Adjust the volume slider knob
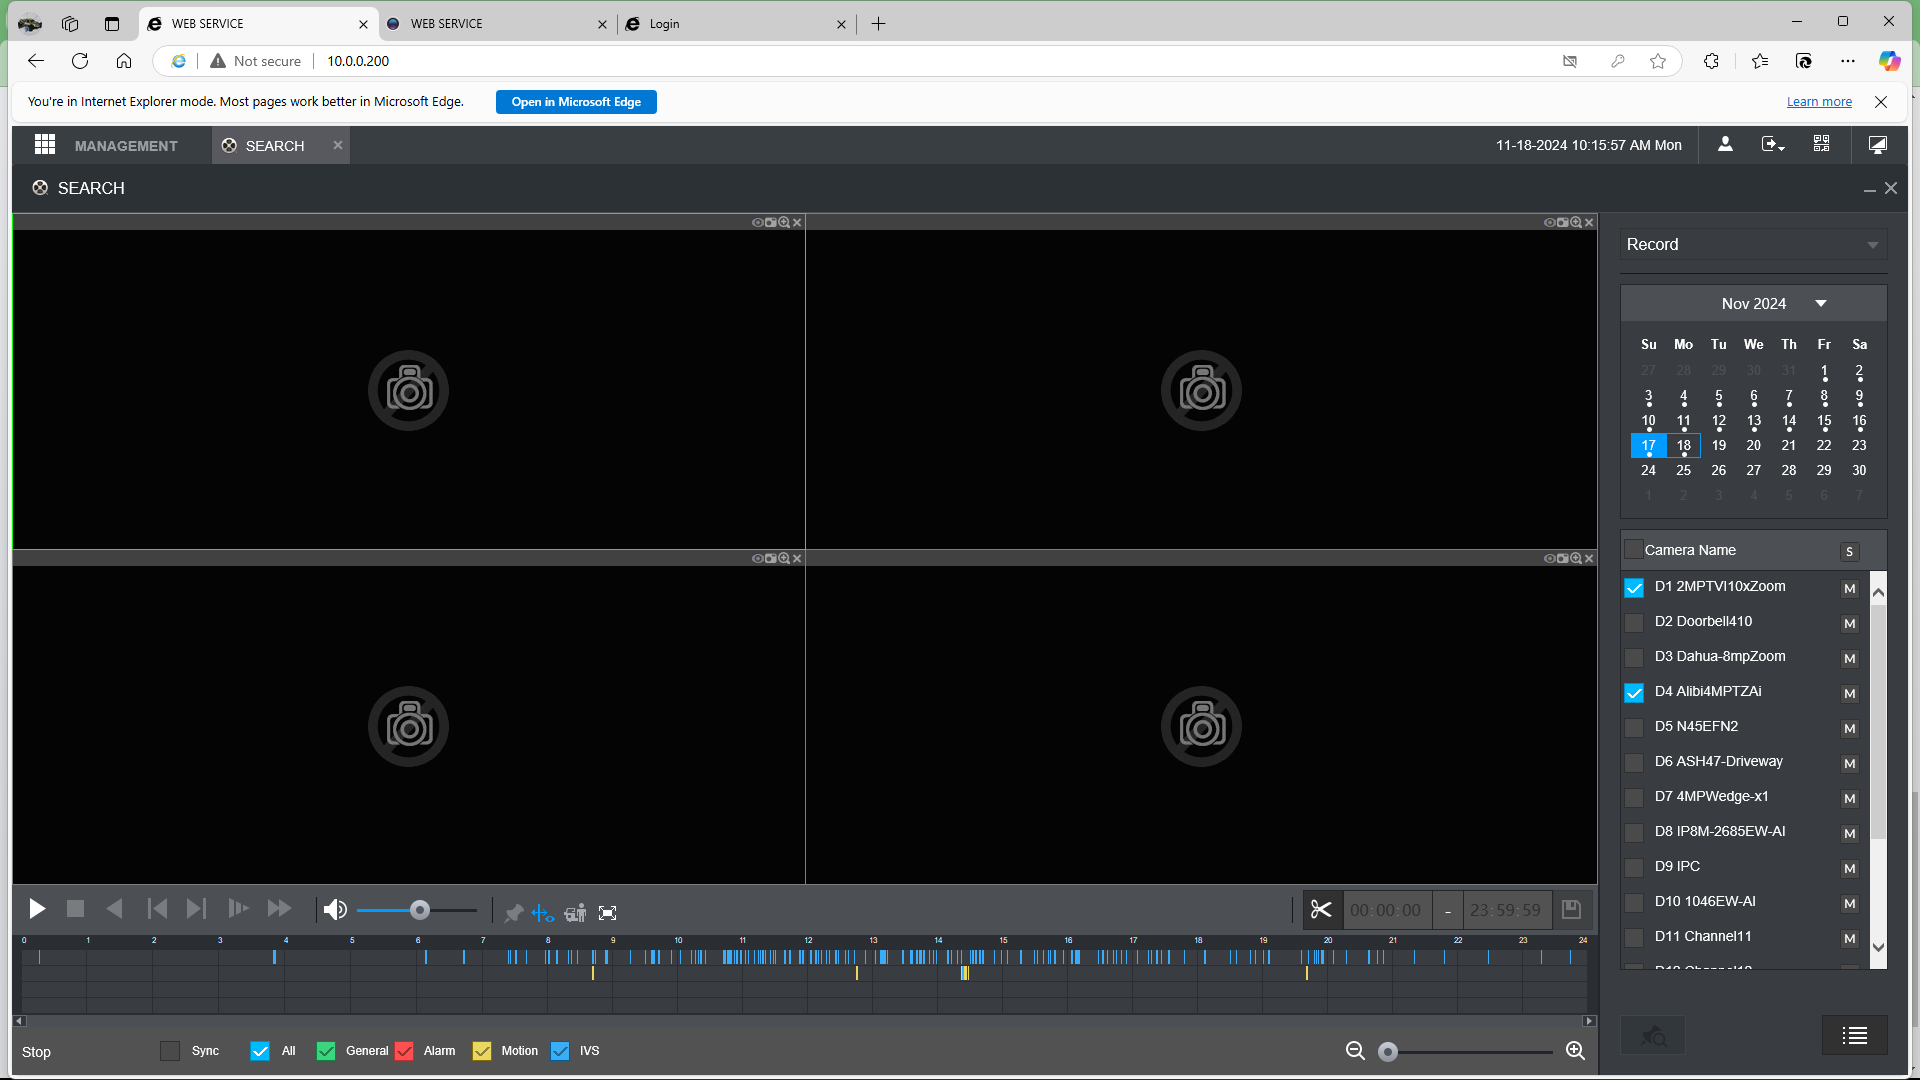Image resolution: width=1920 pixels, height=1080 pixels. pyautogui.click(x=420, y=910)
